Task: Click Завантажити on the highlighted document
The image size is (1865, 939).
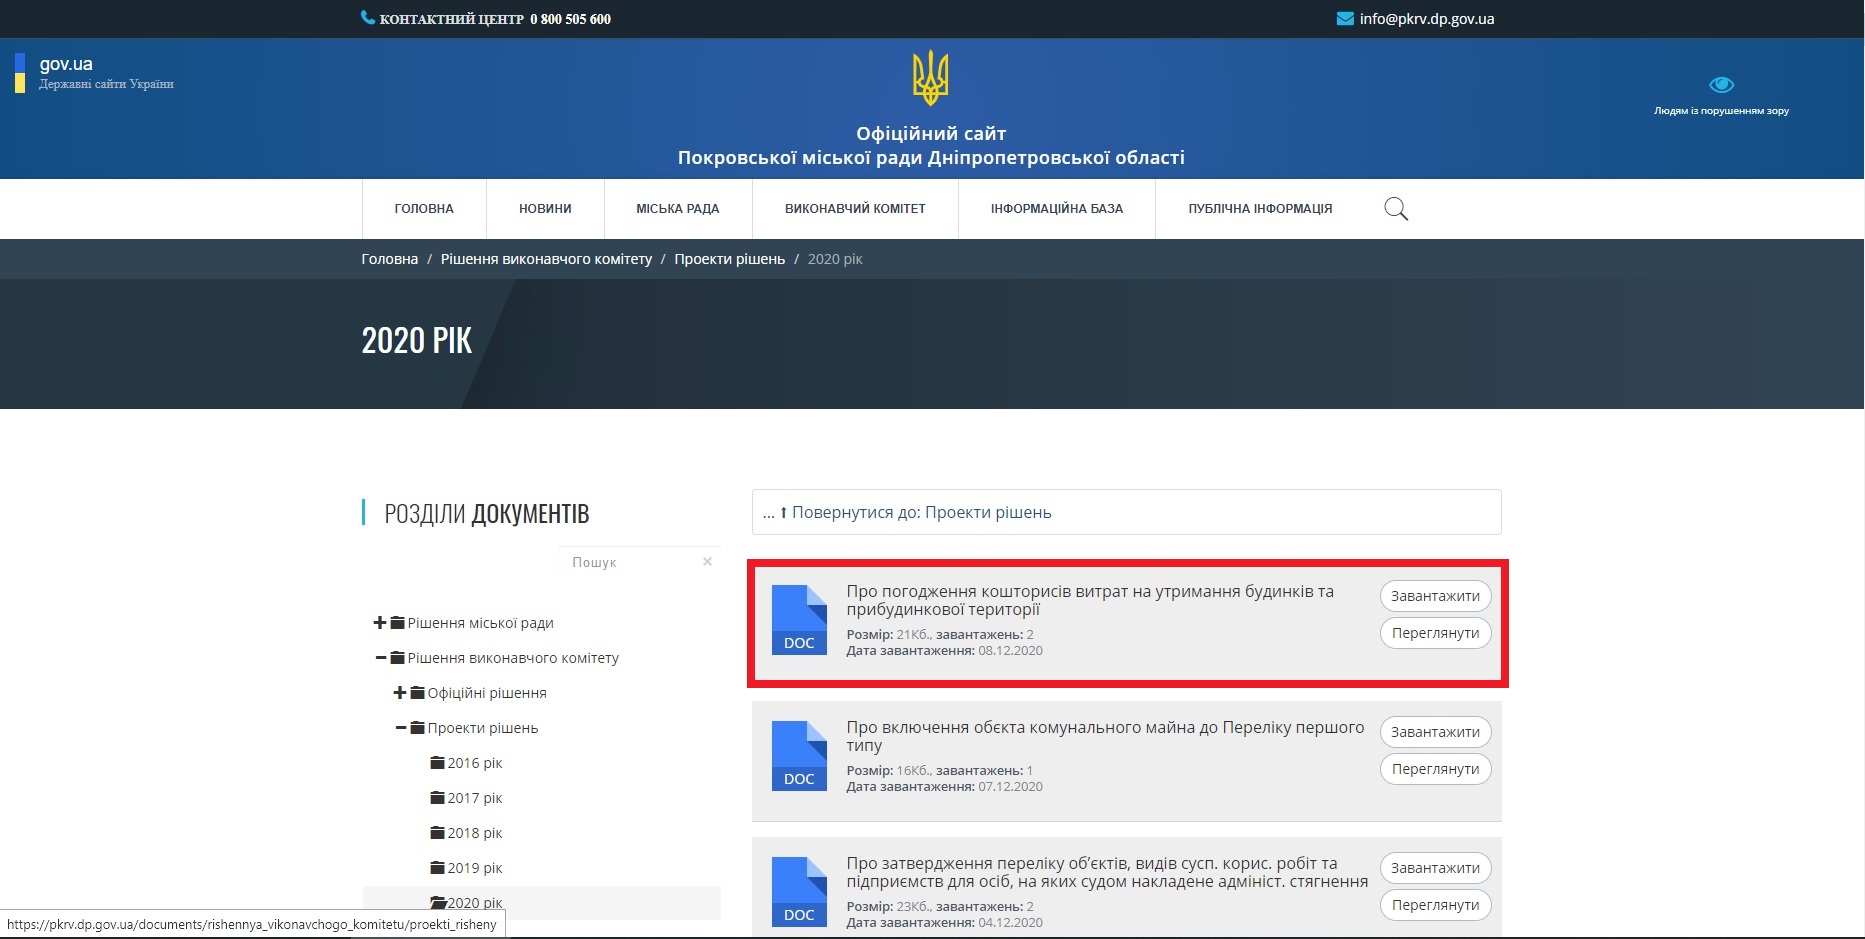Action: (x=1435, y=595)
